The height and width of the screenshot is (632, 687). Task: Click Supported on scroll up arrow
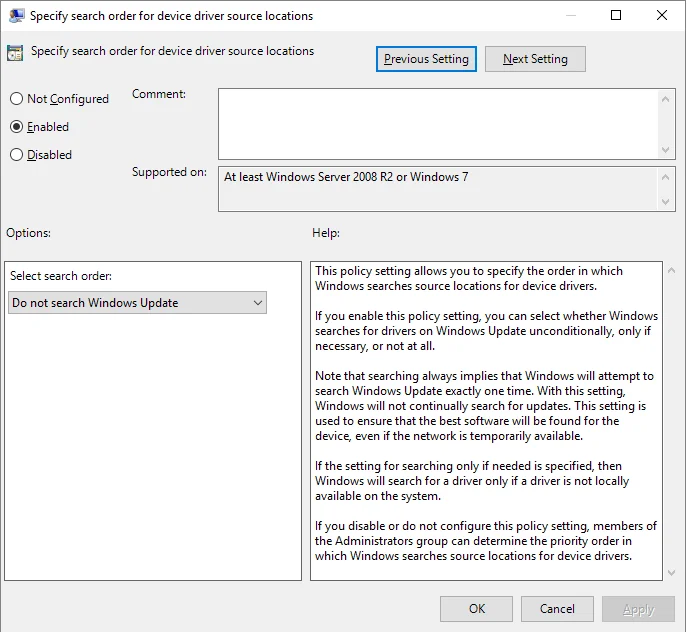point(666,177)
